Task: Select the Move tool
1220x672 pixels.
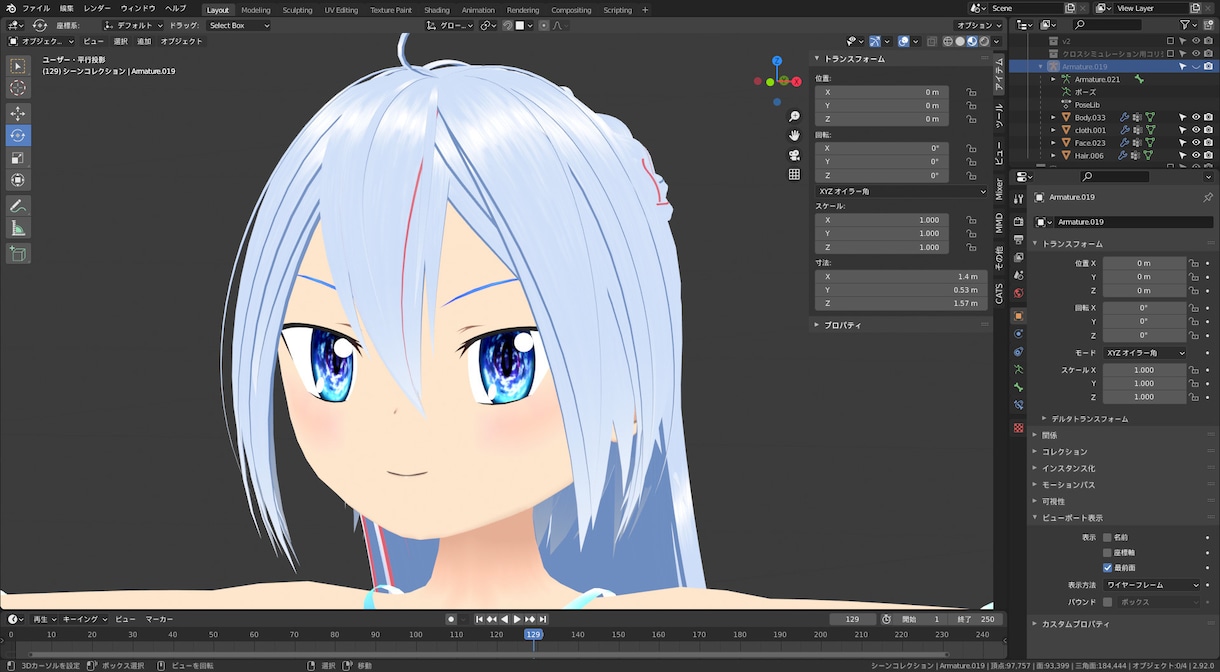Action: click(x=18, y=113)
